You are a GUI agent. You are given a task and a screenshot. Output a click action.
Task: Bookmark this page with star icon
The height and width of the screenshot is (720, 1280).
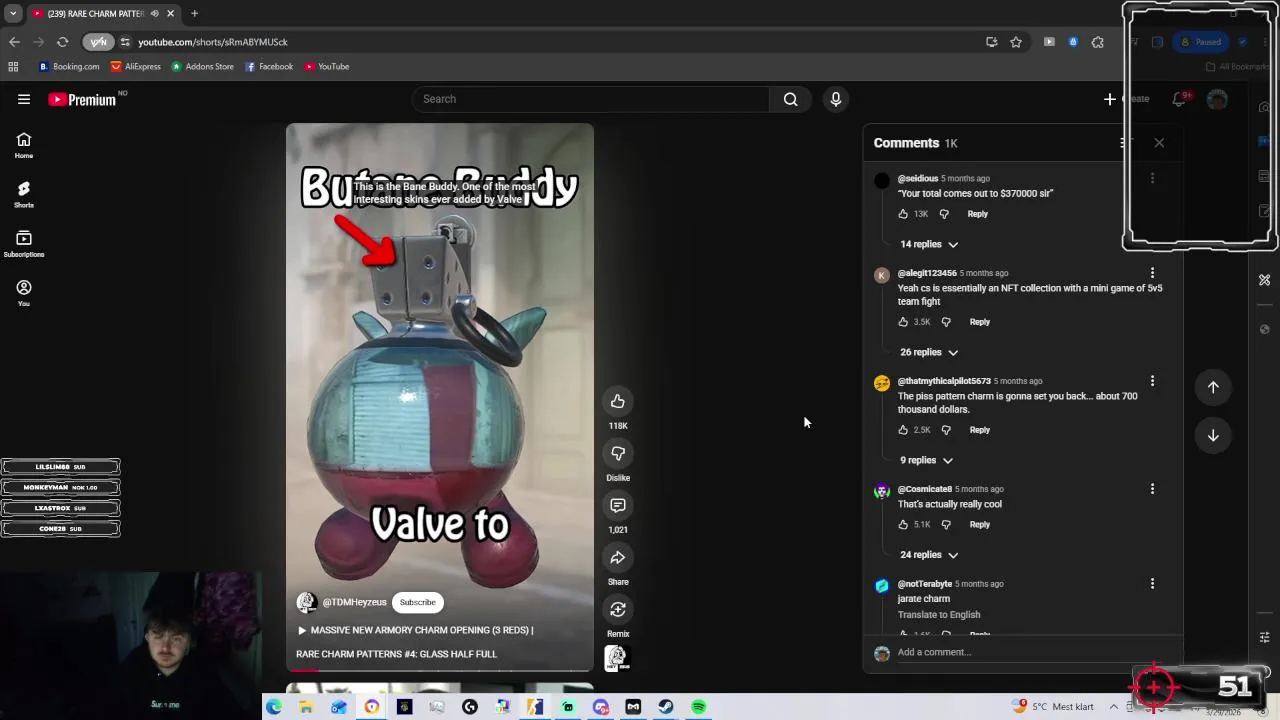1016,42
